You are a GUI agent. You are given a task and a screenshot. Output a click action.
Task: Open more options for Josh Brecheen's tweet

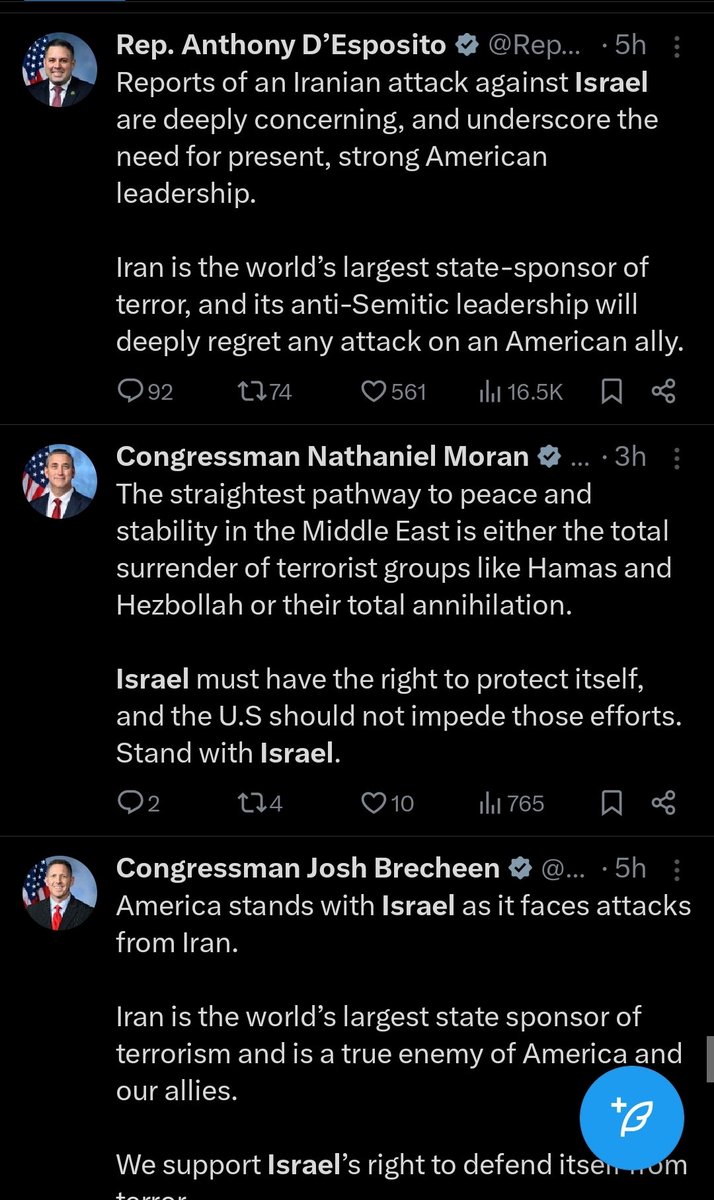677,869
